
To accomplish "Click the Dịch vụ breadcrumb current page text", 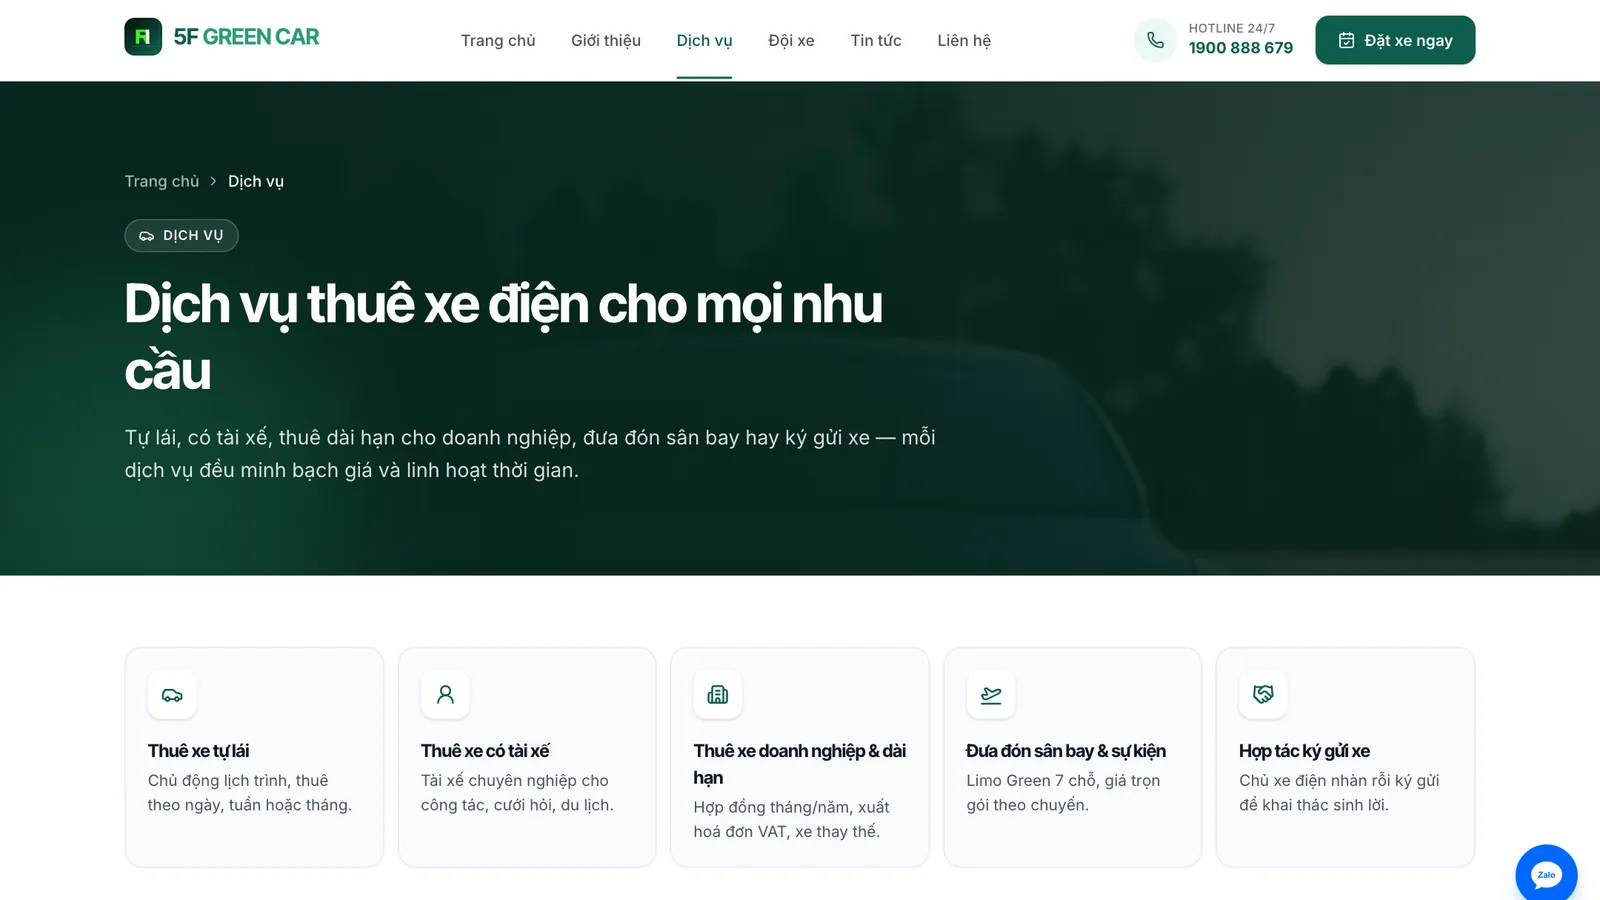I will pos(256,181).
